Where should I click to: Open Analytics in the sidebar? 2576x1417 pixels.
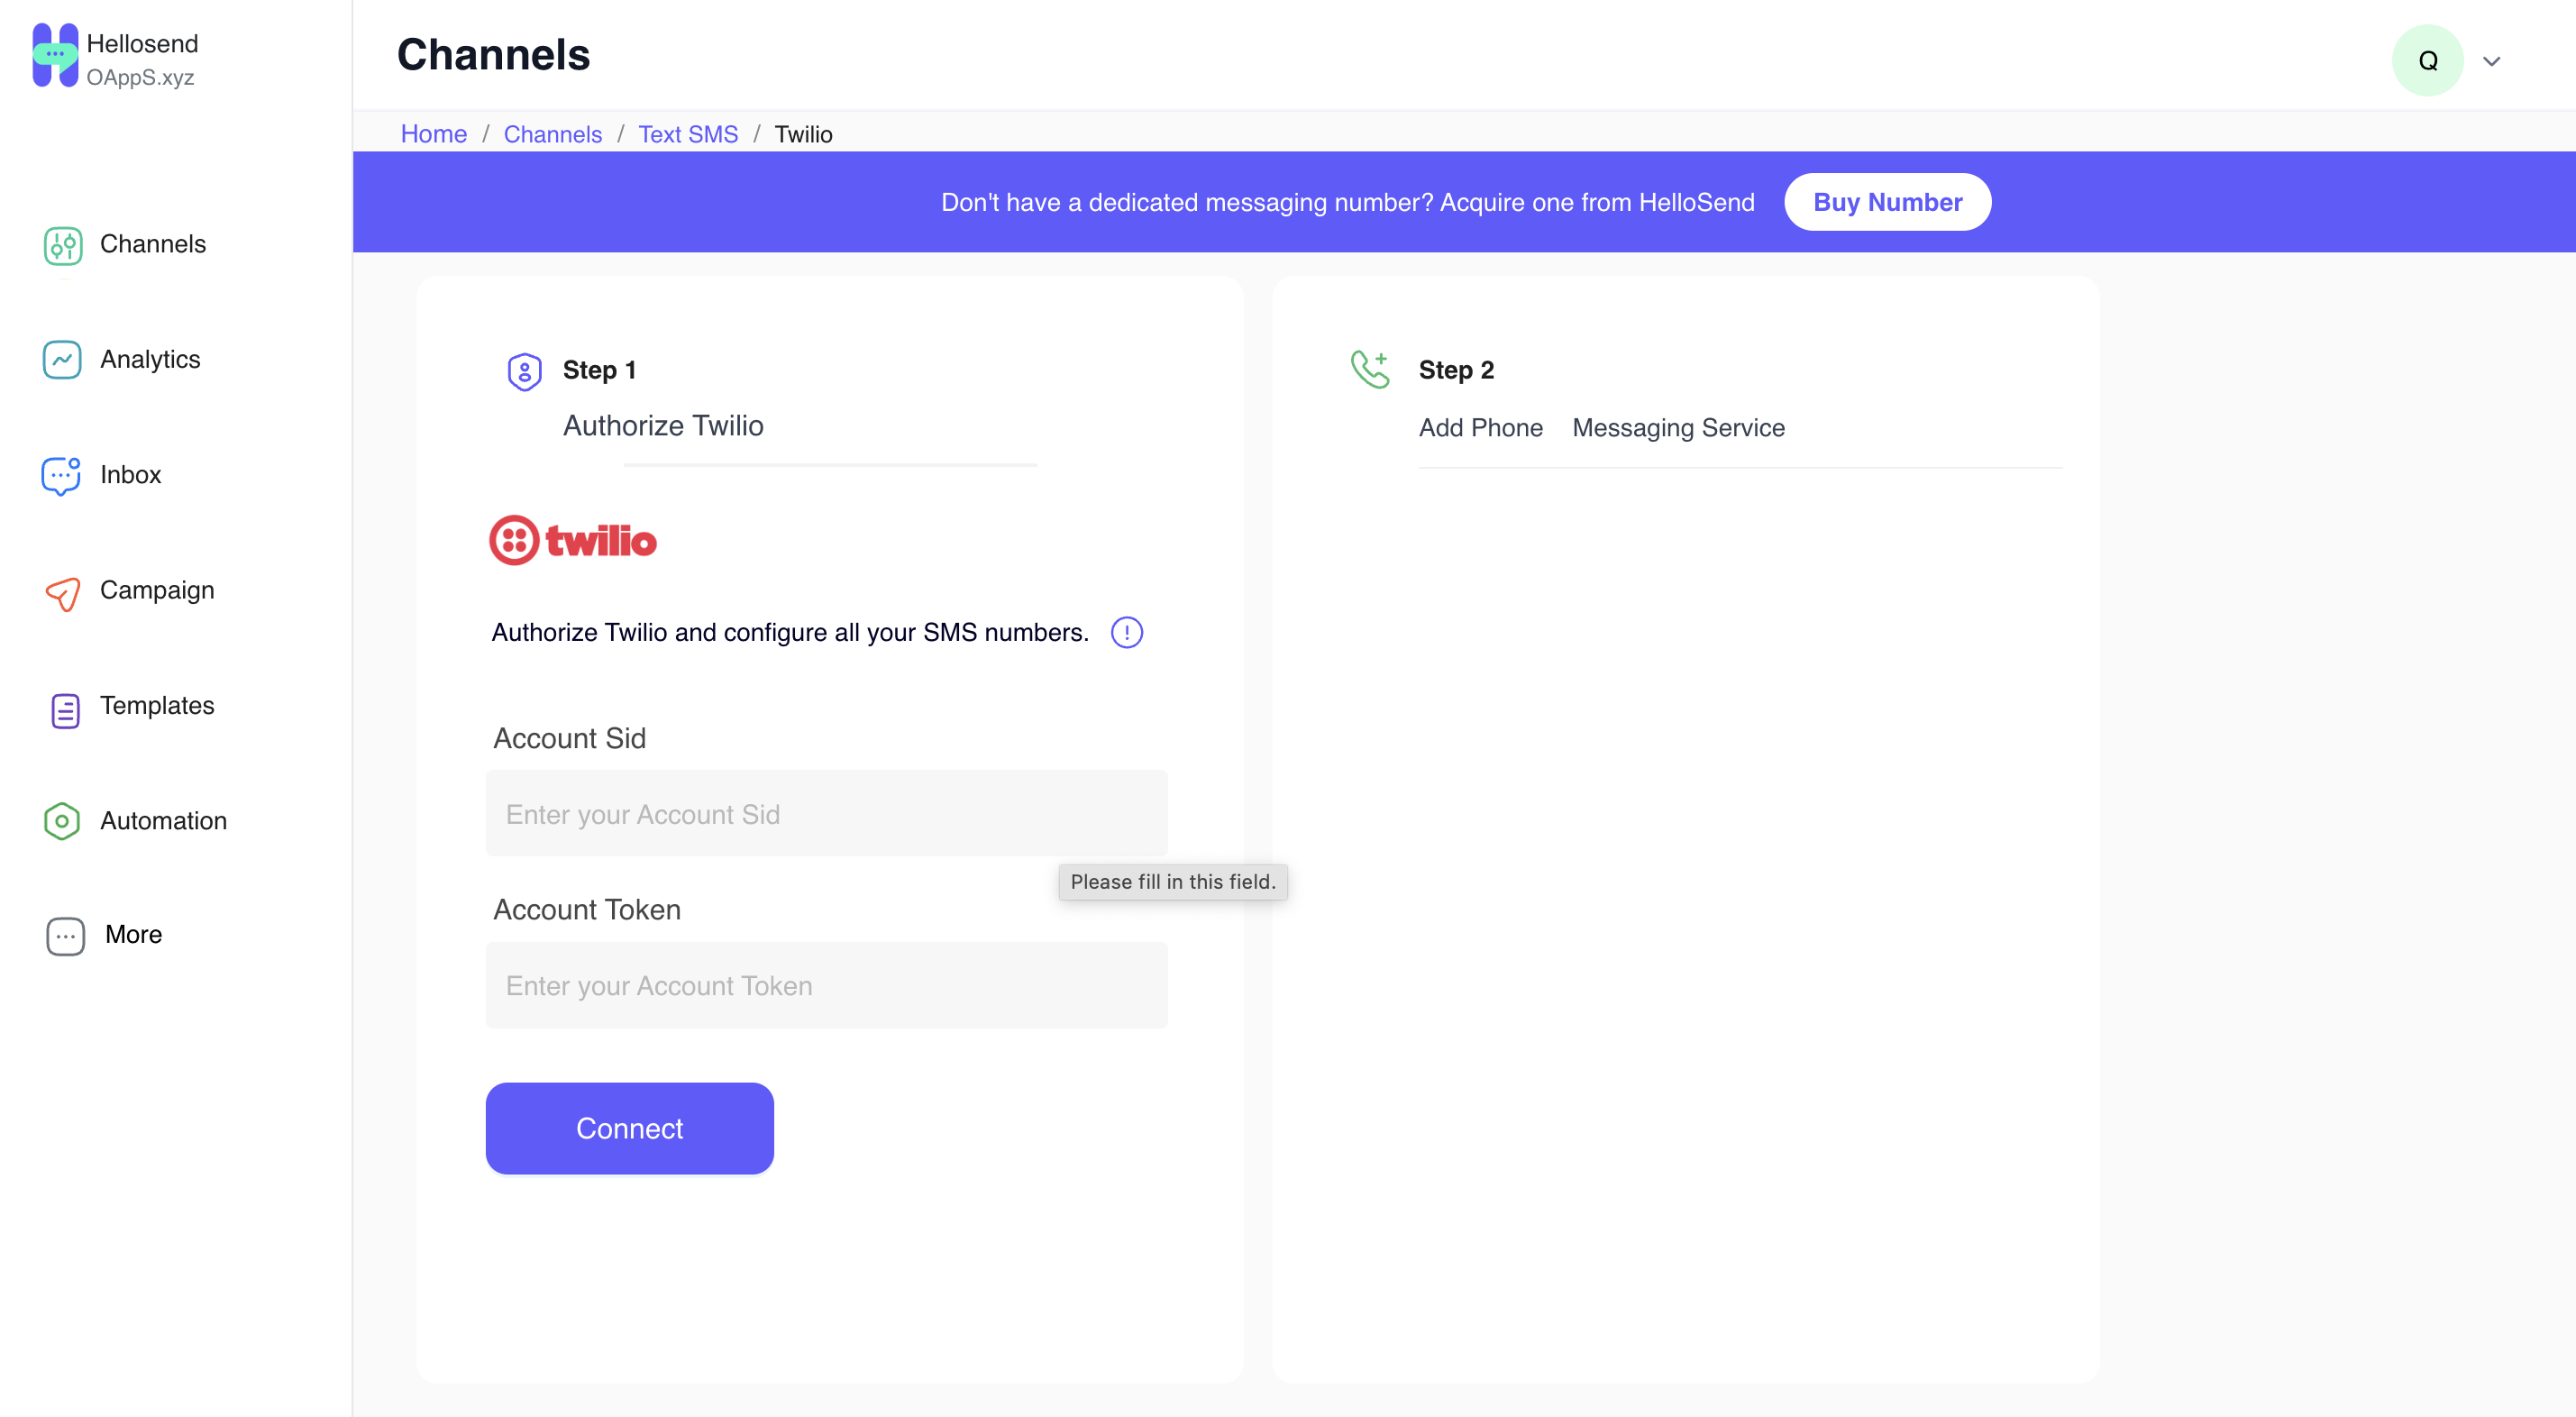point(150,359)
